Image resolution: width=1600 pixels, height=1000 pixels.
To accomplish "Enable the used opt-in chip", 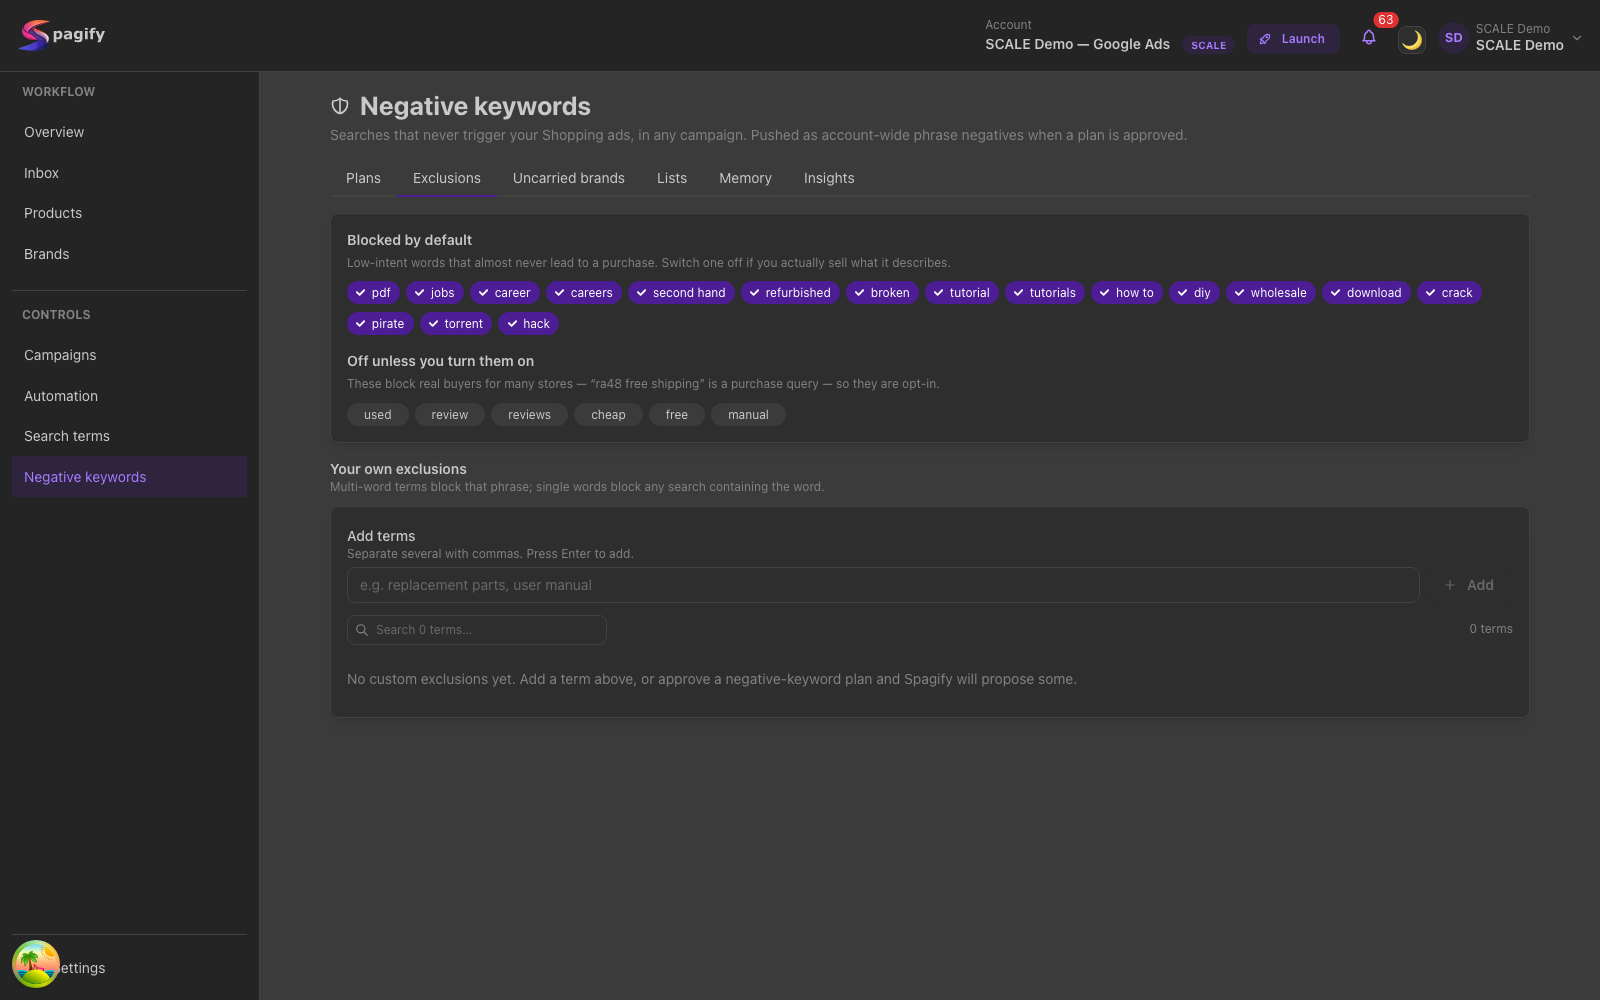I will (x=378, y=415).
